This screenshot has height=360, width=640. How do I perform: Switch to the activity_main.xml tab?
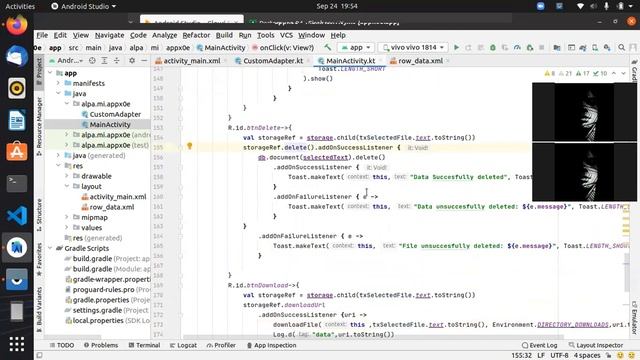coord(192,61)
